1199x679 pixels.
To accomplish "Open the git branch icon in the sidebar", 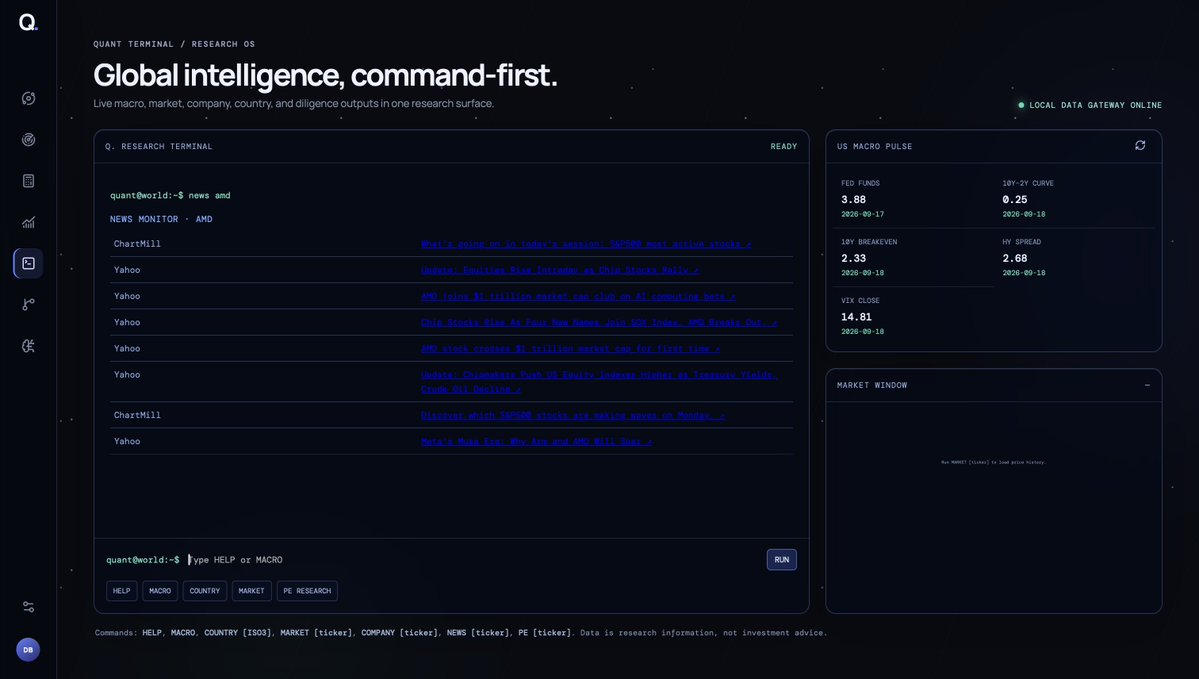I will point(28,304).
